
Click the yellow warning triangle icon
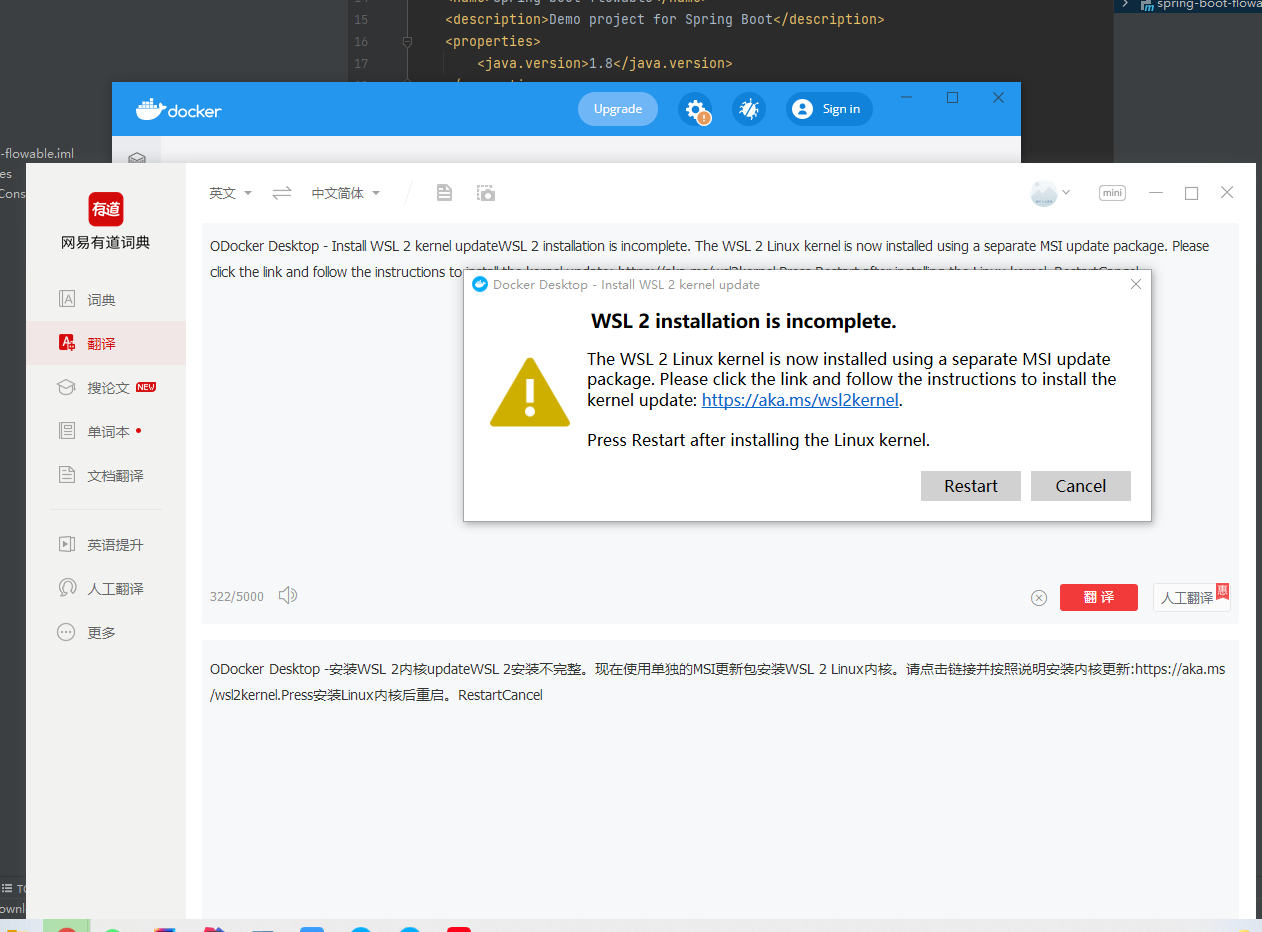pyautogui.click(x=529, y=392)
